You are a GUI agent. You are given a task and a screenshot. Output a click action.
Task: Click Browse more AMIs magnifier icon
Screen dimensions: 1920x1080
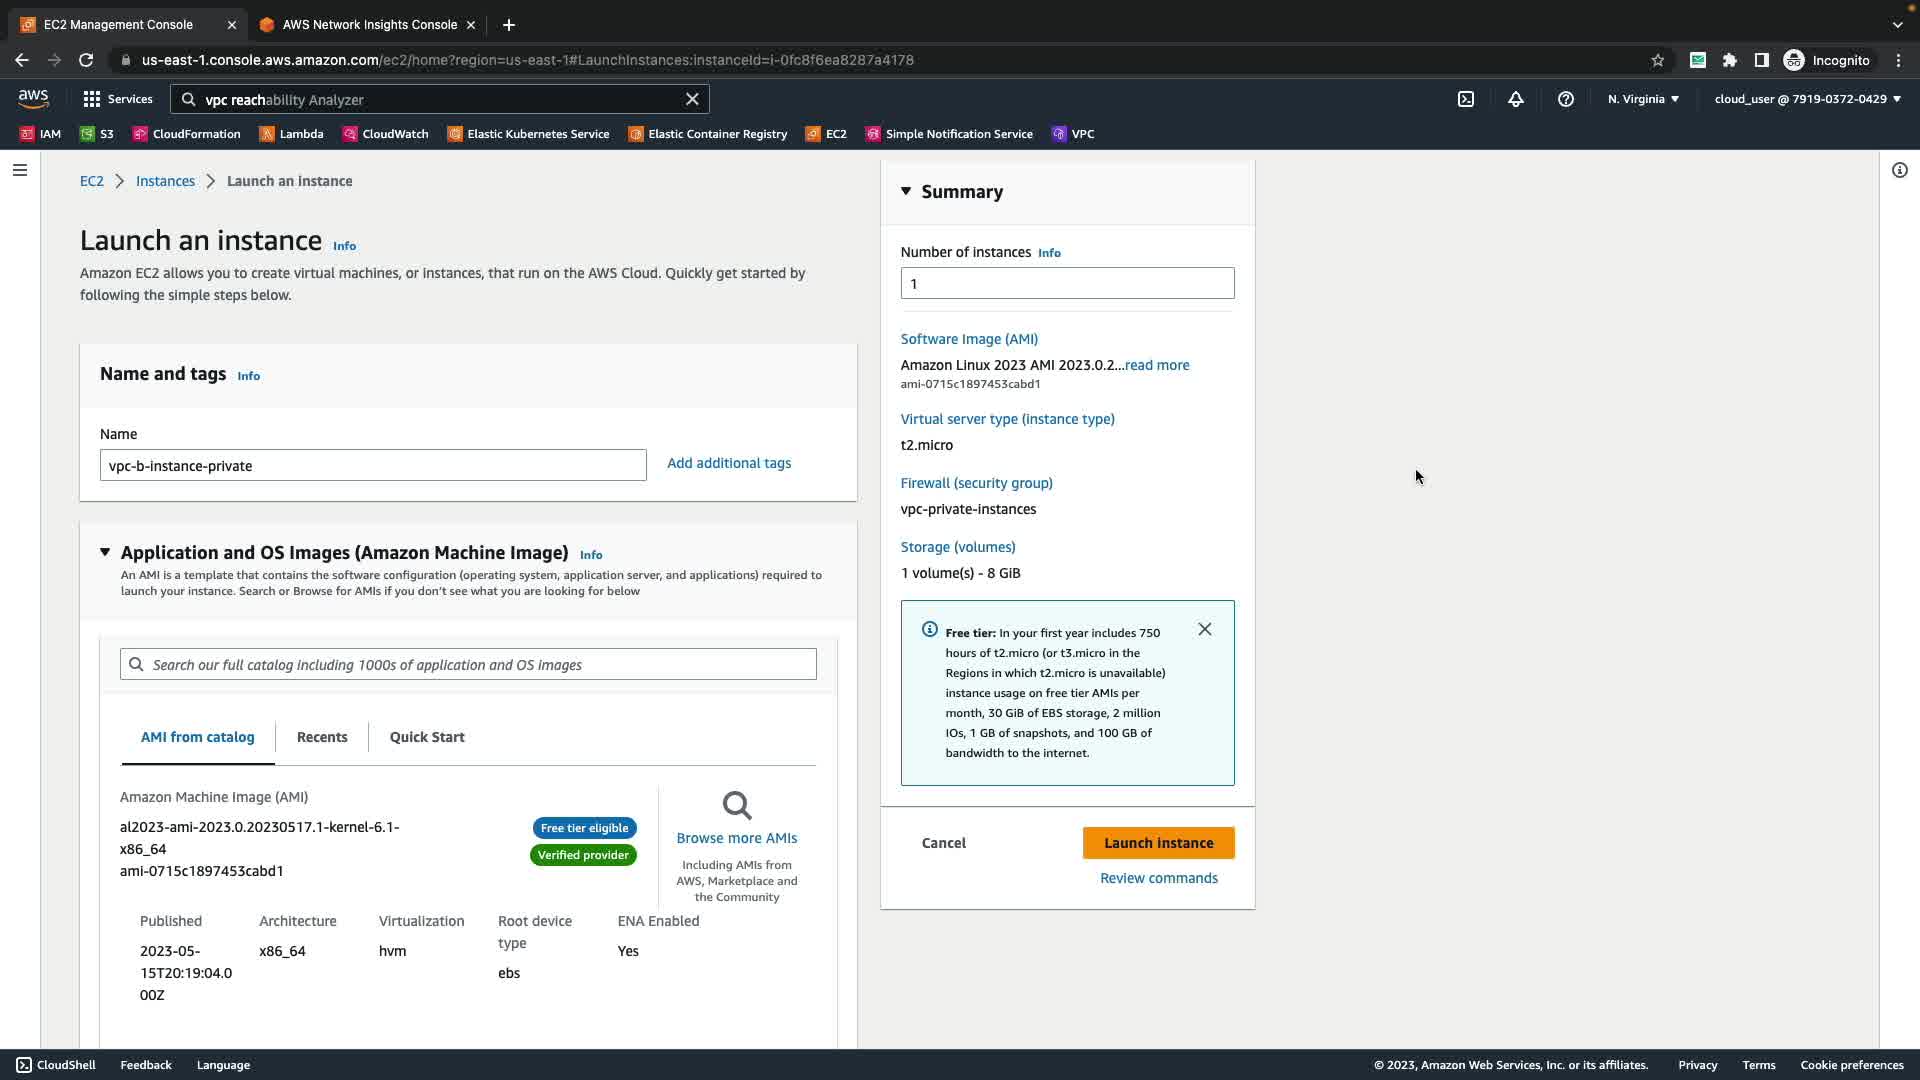coord(737,806)
